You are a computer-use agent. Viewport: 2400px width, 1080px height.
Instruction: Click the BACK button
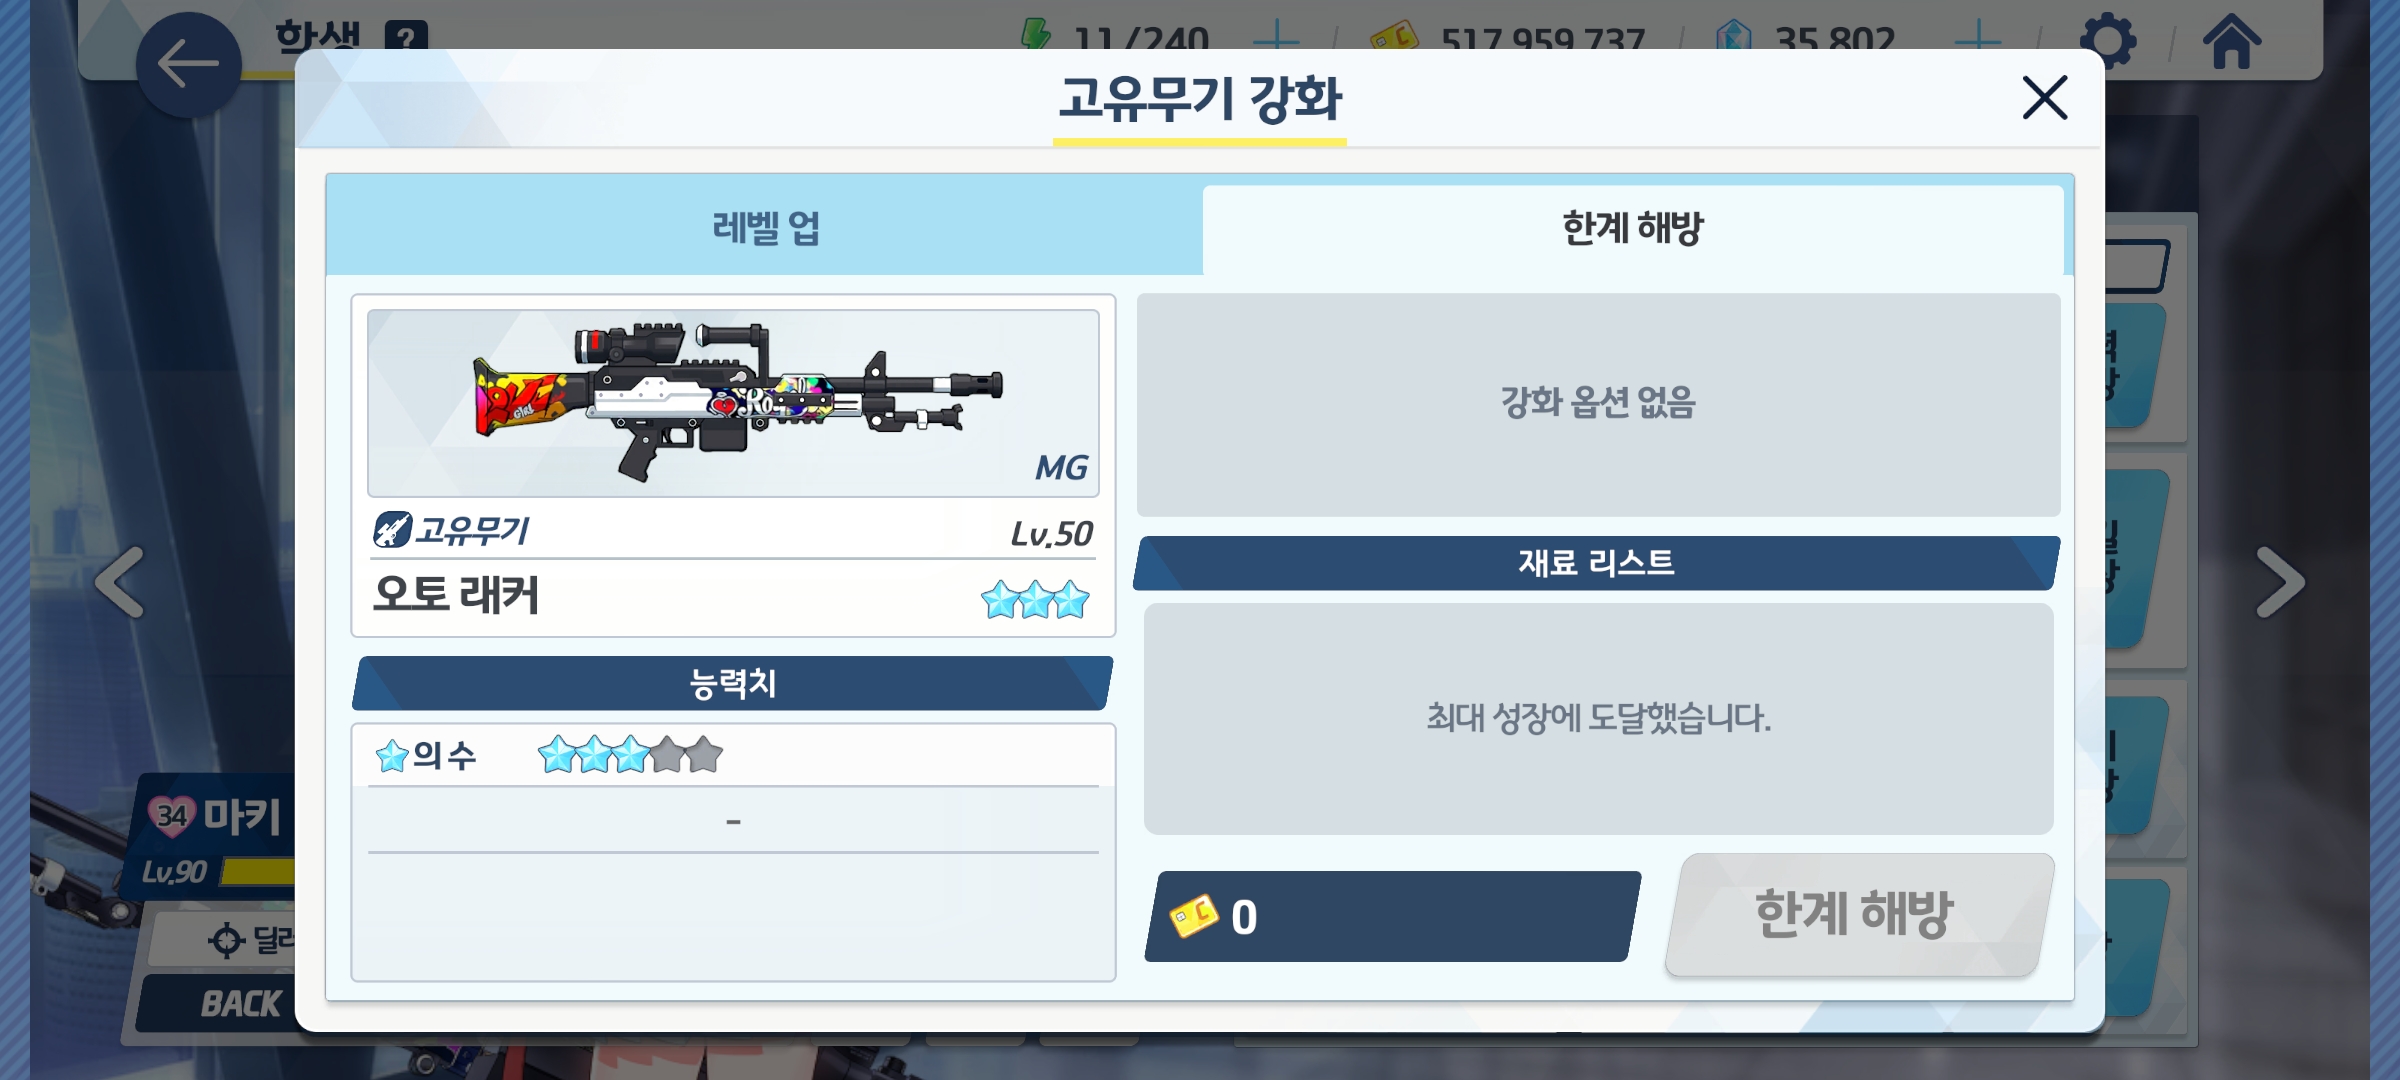[240, 1003]
